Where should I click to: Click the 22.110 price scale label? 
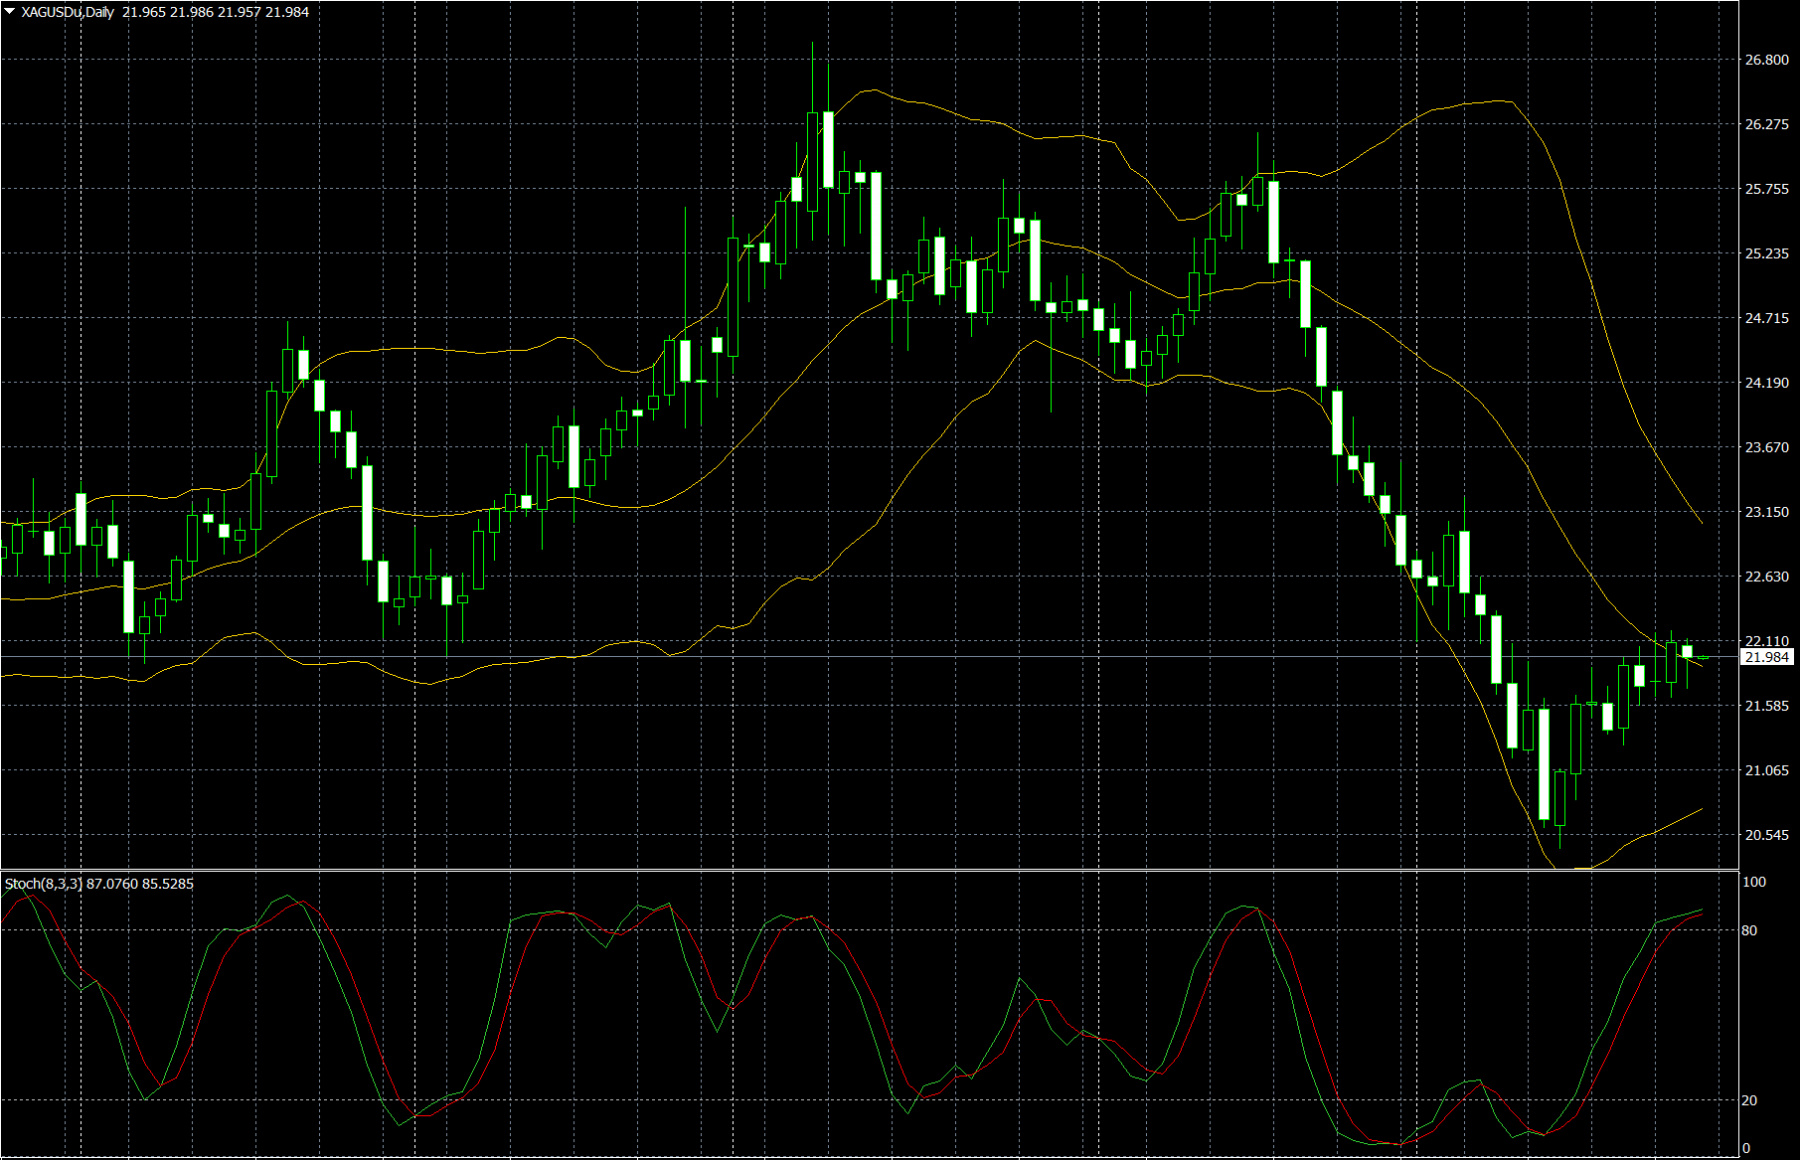click(x=1767, y=641)
